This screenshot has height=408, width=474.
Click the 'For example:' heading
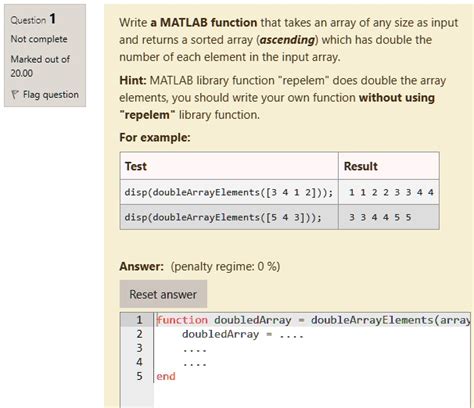pos(155,137)
